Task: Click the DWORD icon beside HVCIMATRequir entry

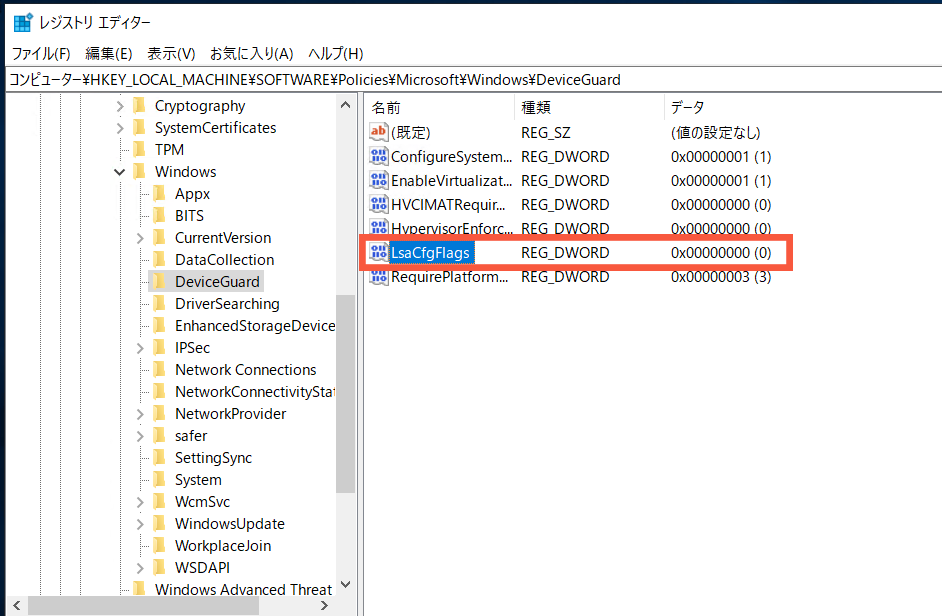Action: (x=379, y=205)
